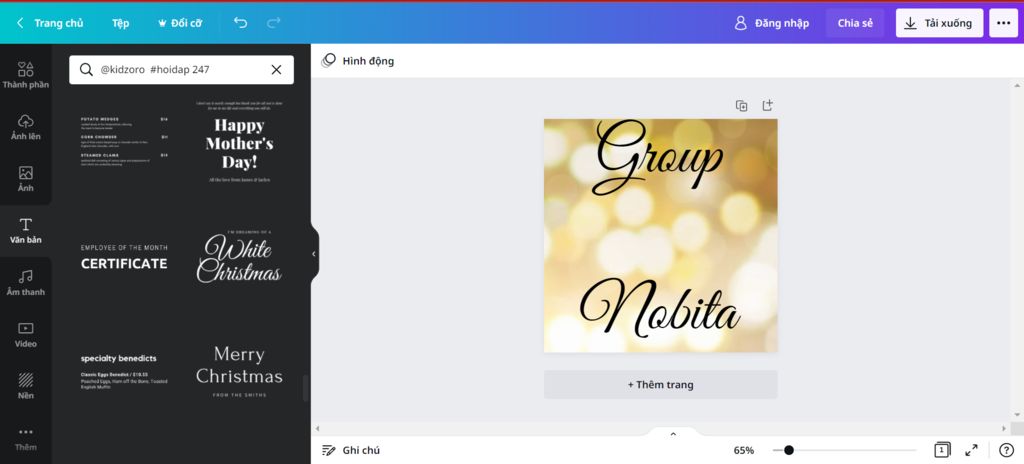Select the Potato Wedges menu text template
The width and height of the screenshot is (1024, 464).
124,141
